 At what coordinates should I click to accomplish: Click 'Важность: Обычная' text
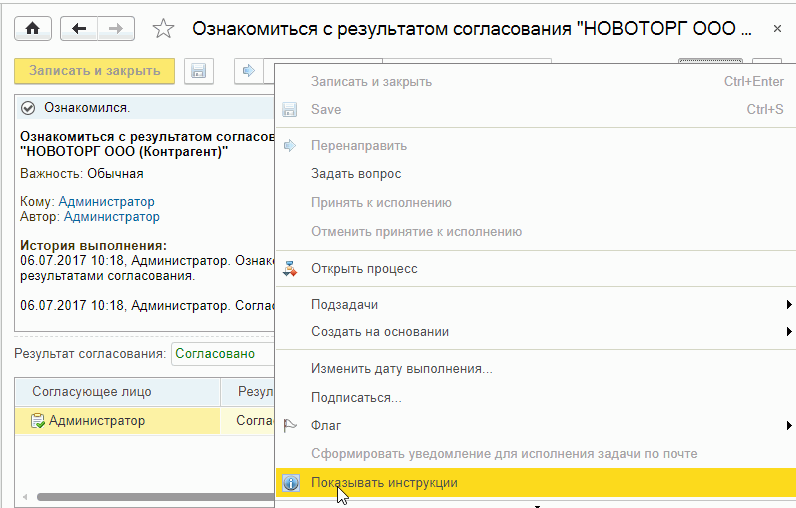pos(82,174)
